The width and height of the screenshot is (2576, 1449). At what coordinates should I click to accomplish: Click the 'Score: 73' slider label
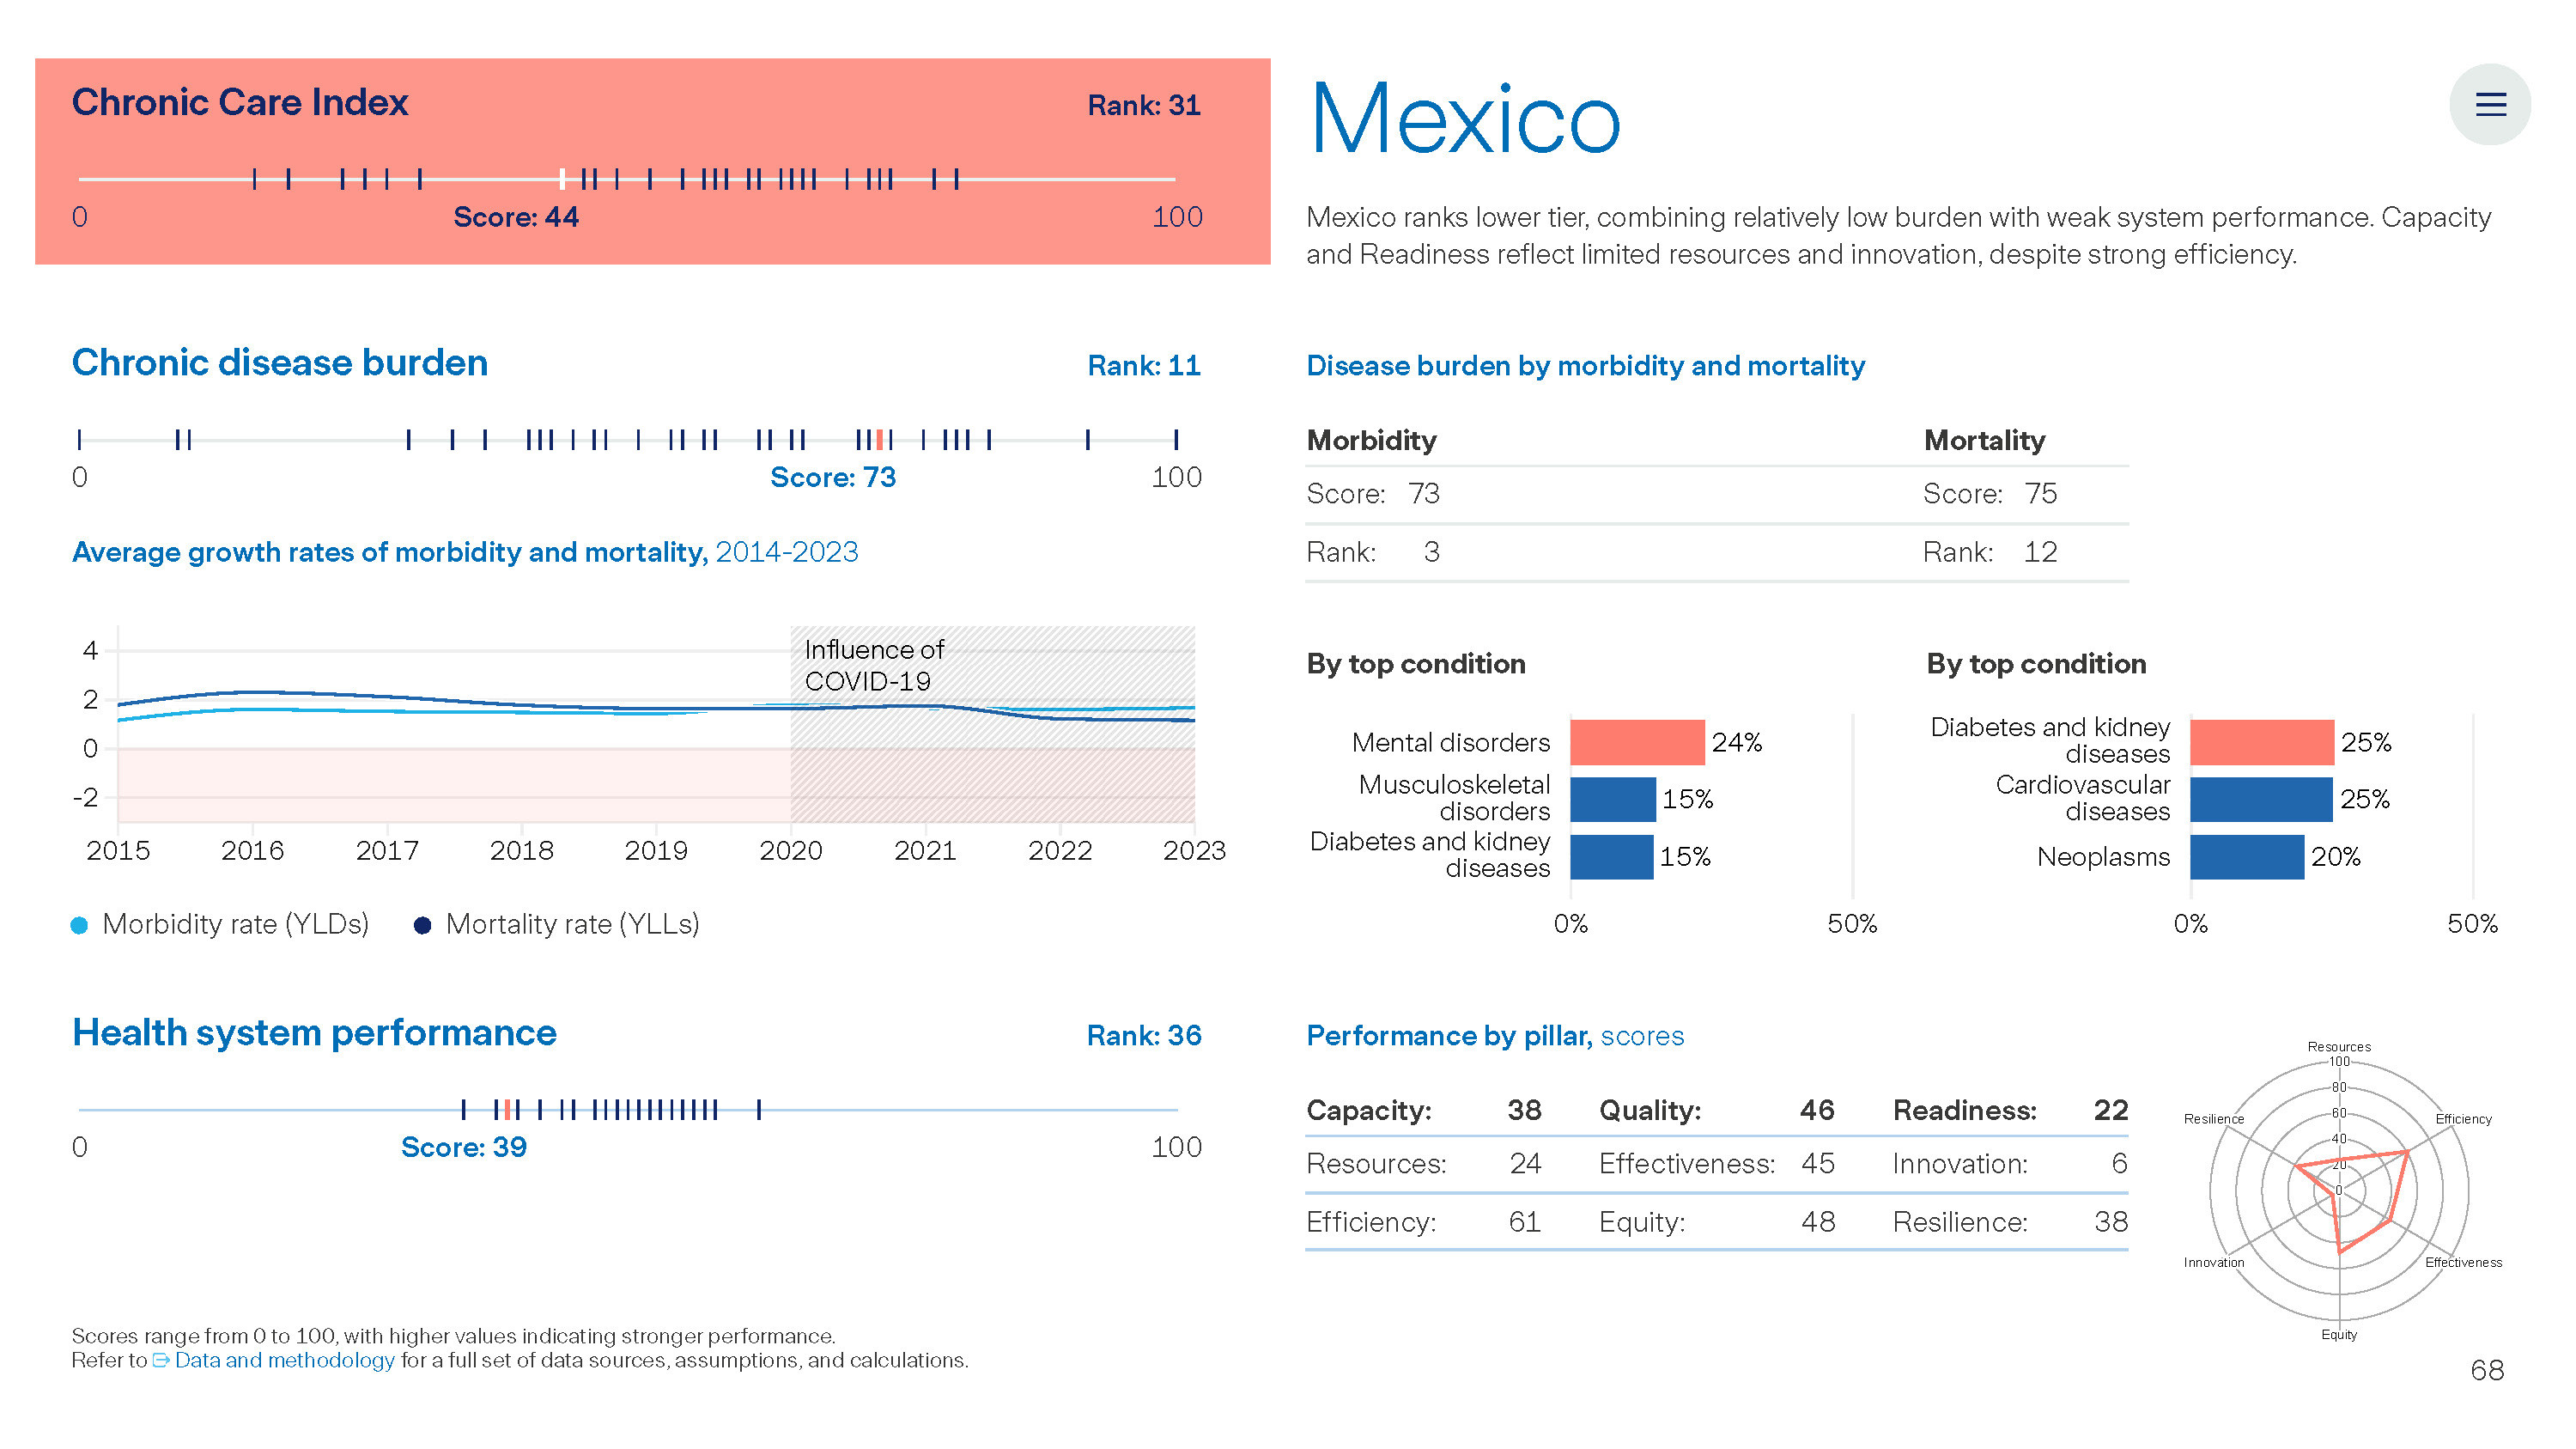point(833,477)
